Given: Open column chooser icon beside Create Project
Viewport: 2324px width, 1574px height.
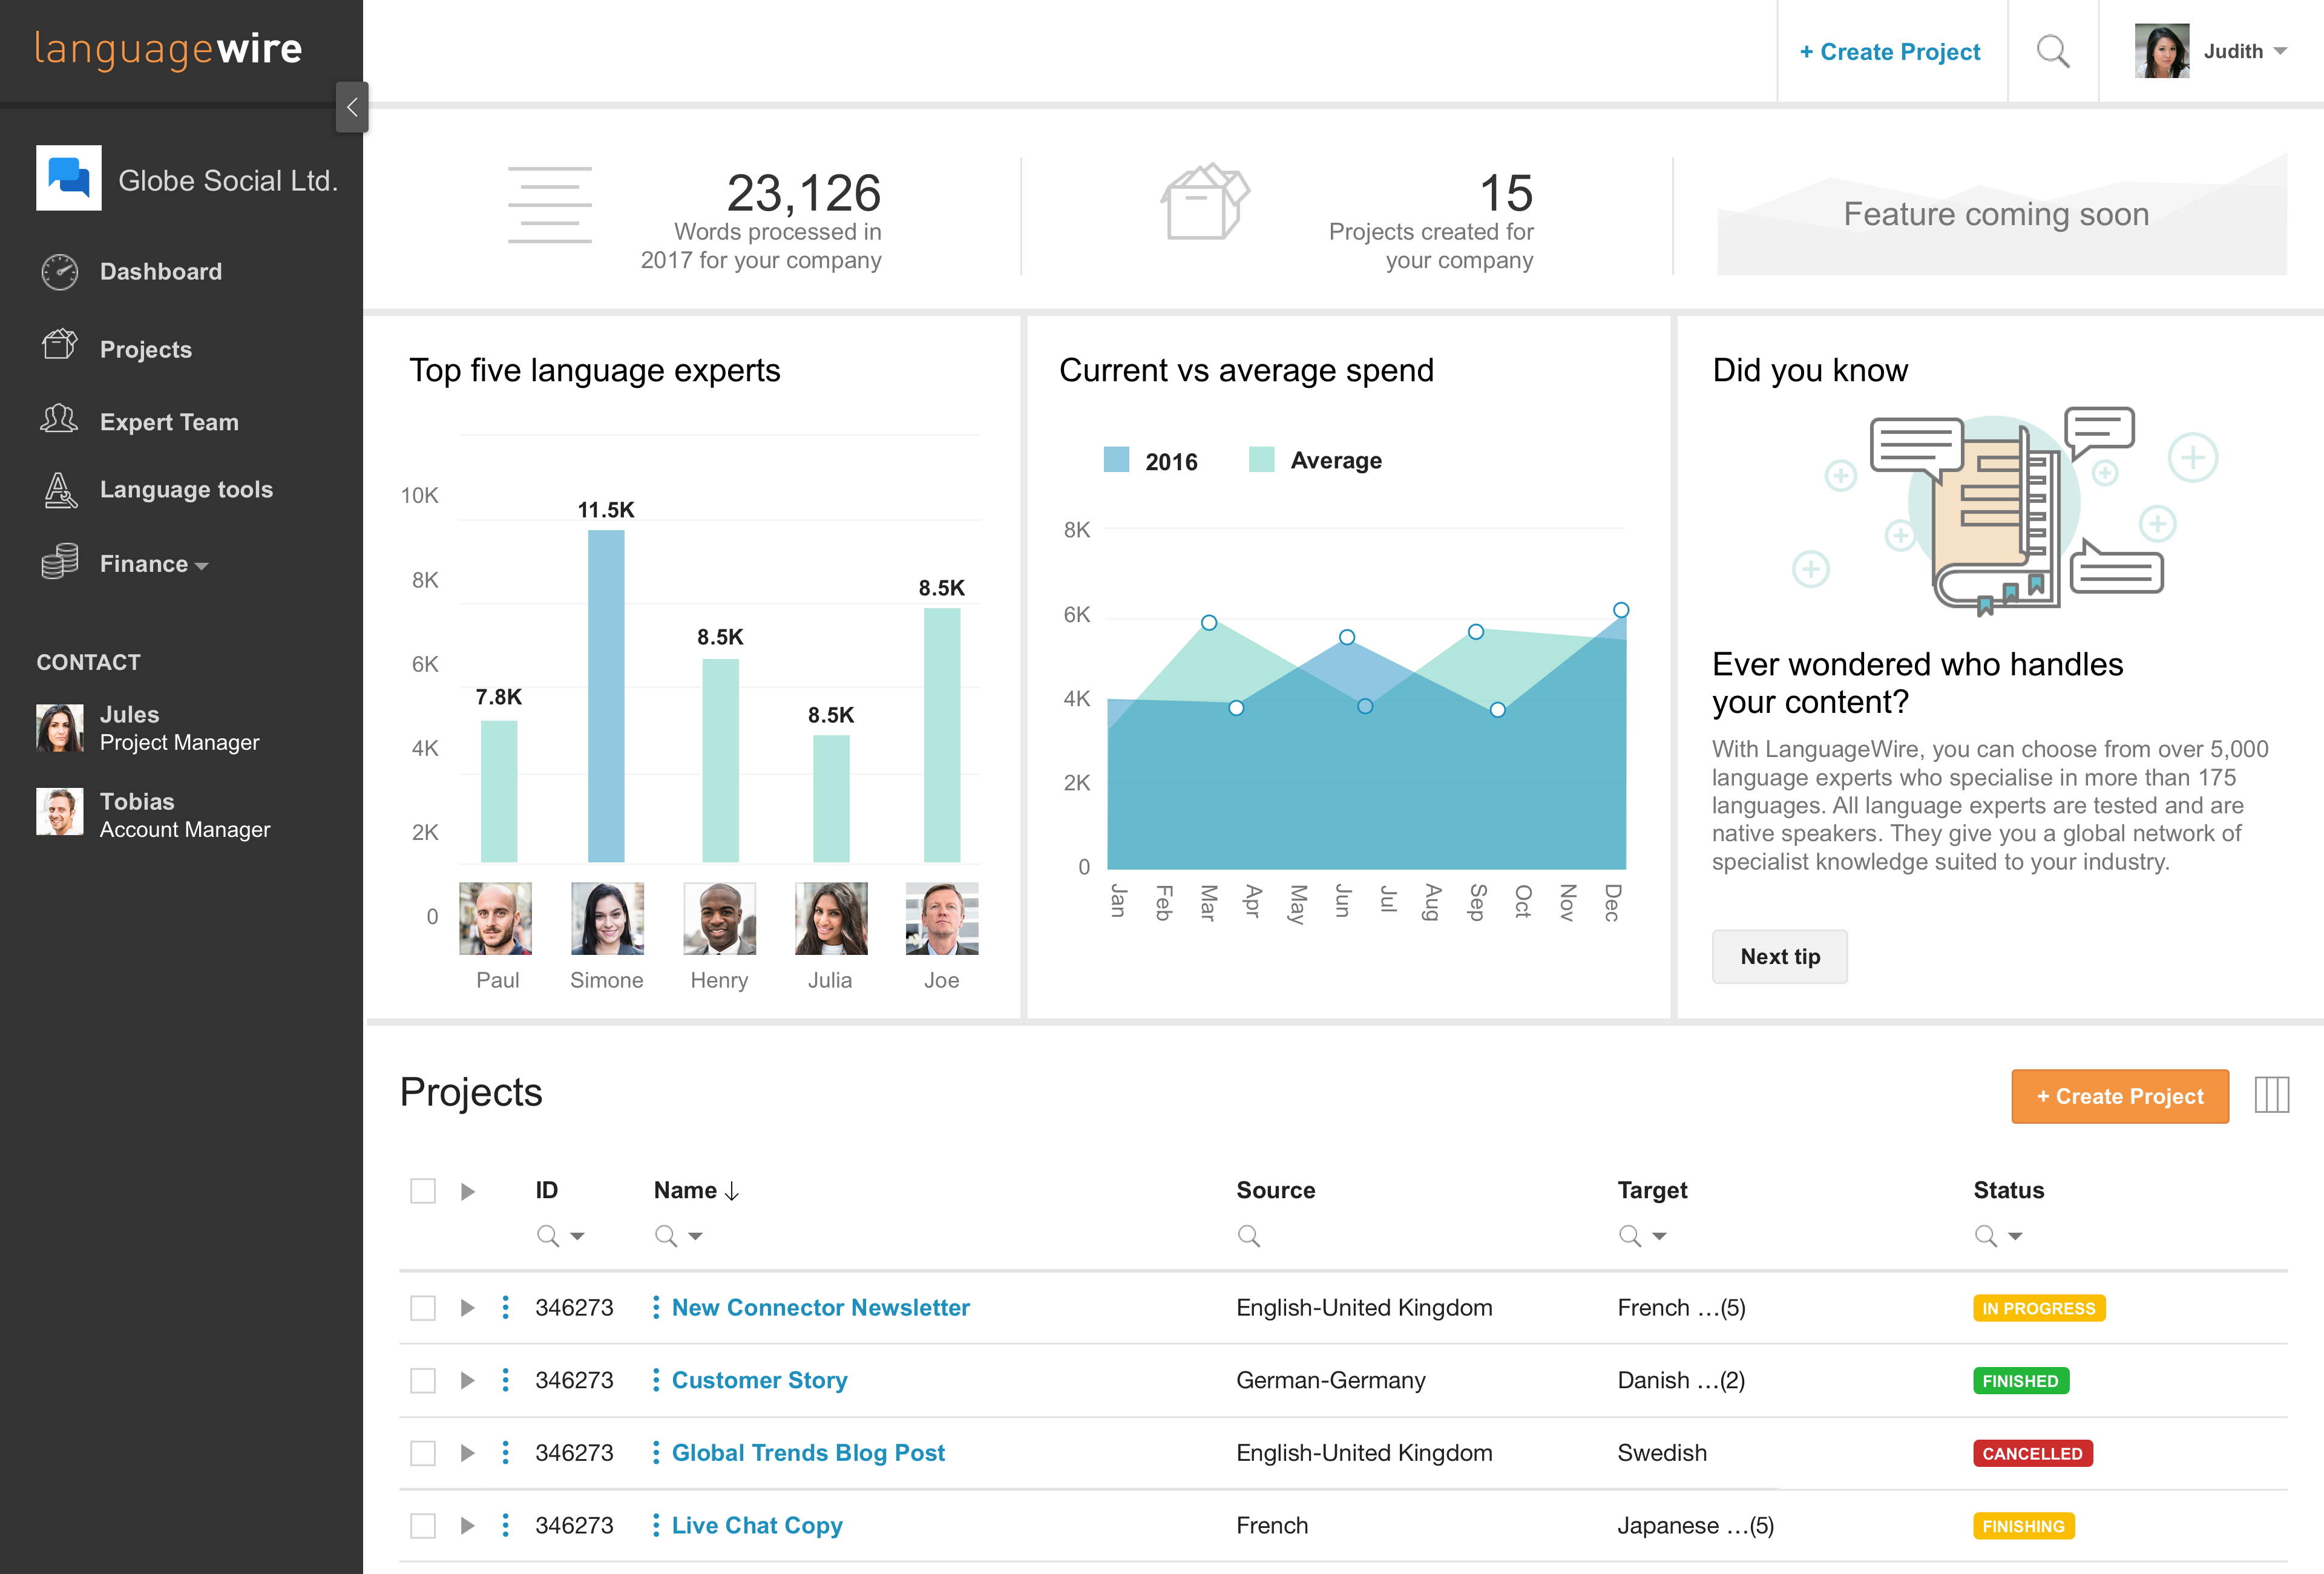Looking at the screenshot, I should tap(2271, 1095).
